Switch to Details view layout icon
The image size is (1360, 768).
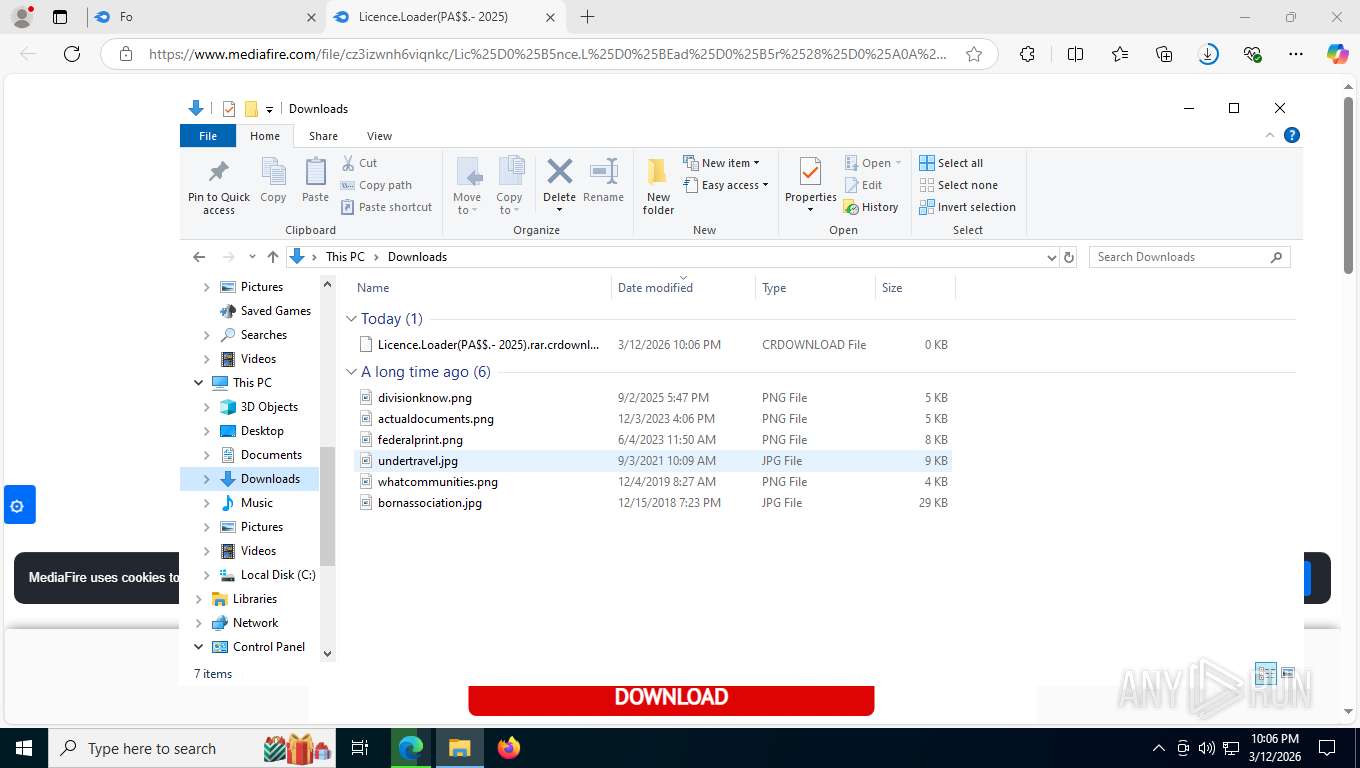(x=1265, y=673)
